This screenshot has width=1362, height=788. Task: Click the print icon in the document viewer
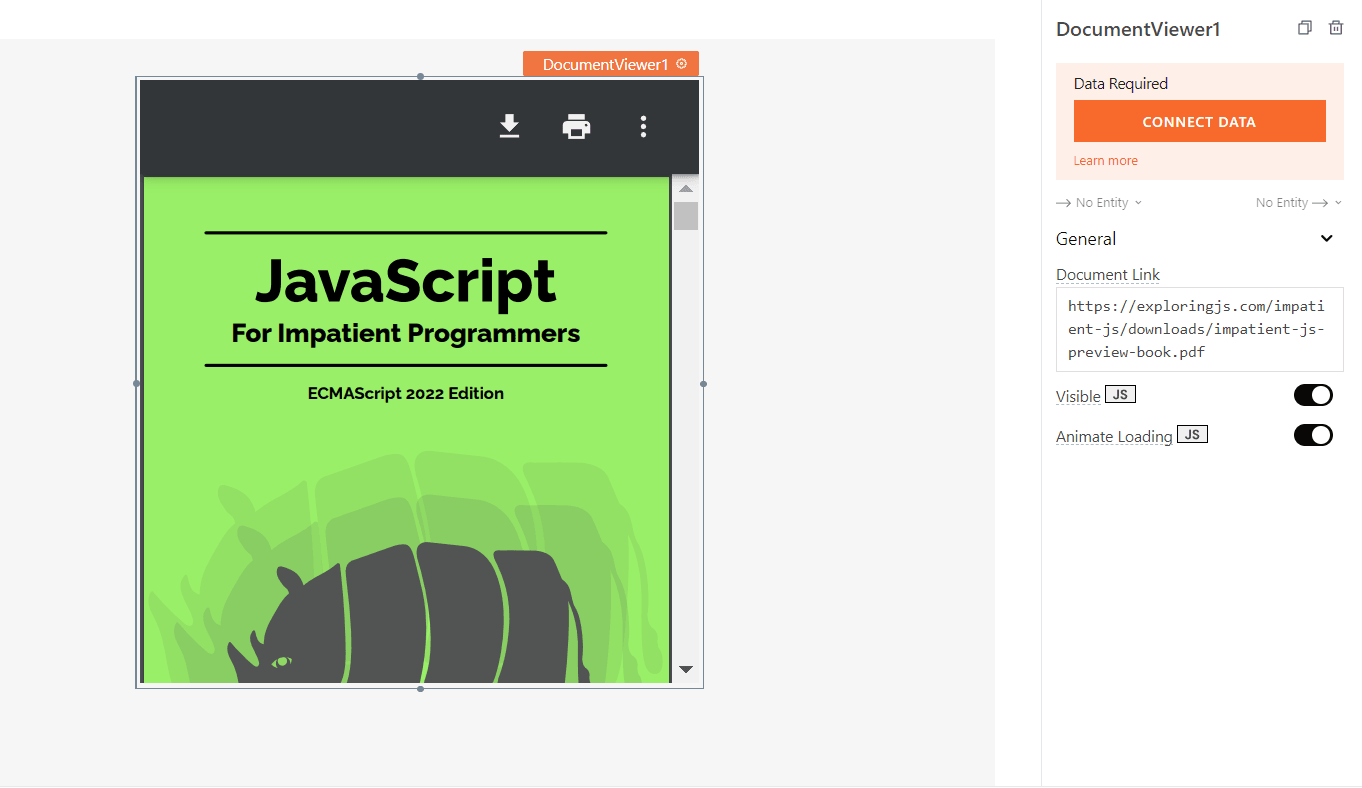coord(576,127)
